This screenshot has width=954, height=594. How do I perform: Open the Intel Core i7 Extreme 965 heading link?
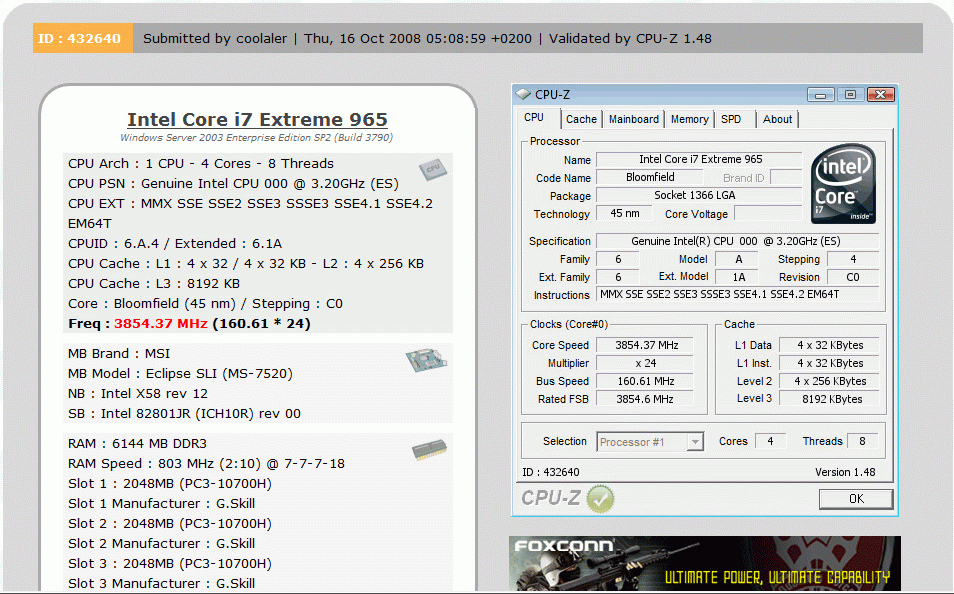click(x=257, y=119)
